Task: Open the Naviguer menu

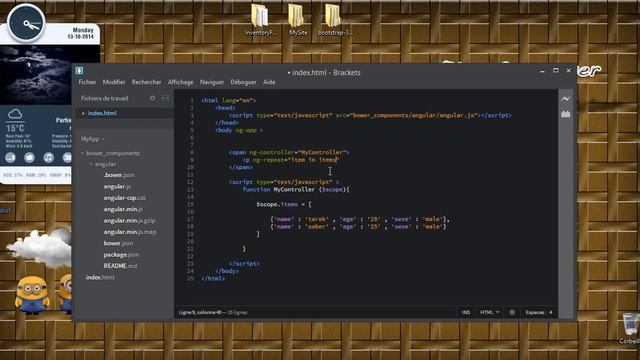Action: pyautogui.click(x=212, y=82)
